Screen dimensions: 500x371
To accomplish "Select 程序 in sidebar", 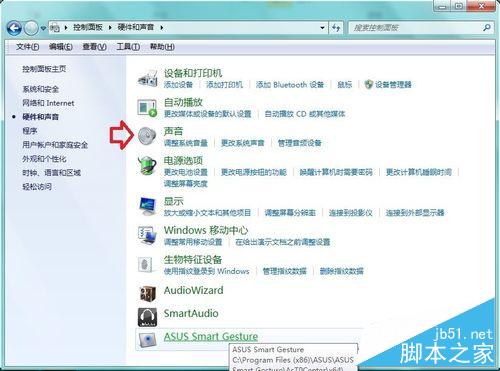I will click(x=30, y=131).
